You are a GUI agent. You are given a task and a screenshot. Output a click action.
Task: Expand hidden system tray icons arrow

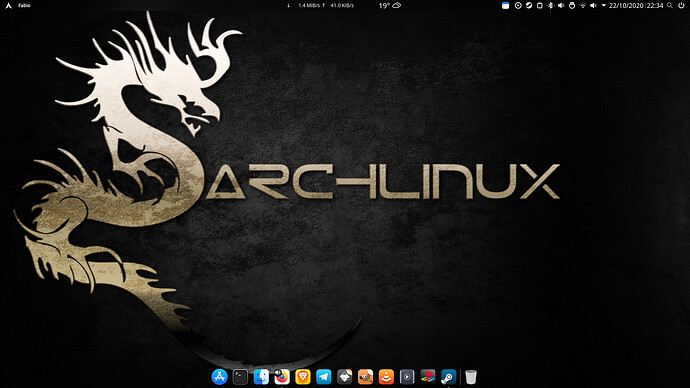click(604, 5)
